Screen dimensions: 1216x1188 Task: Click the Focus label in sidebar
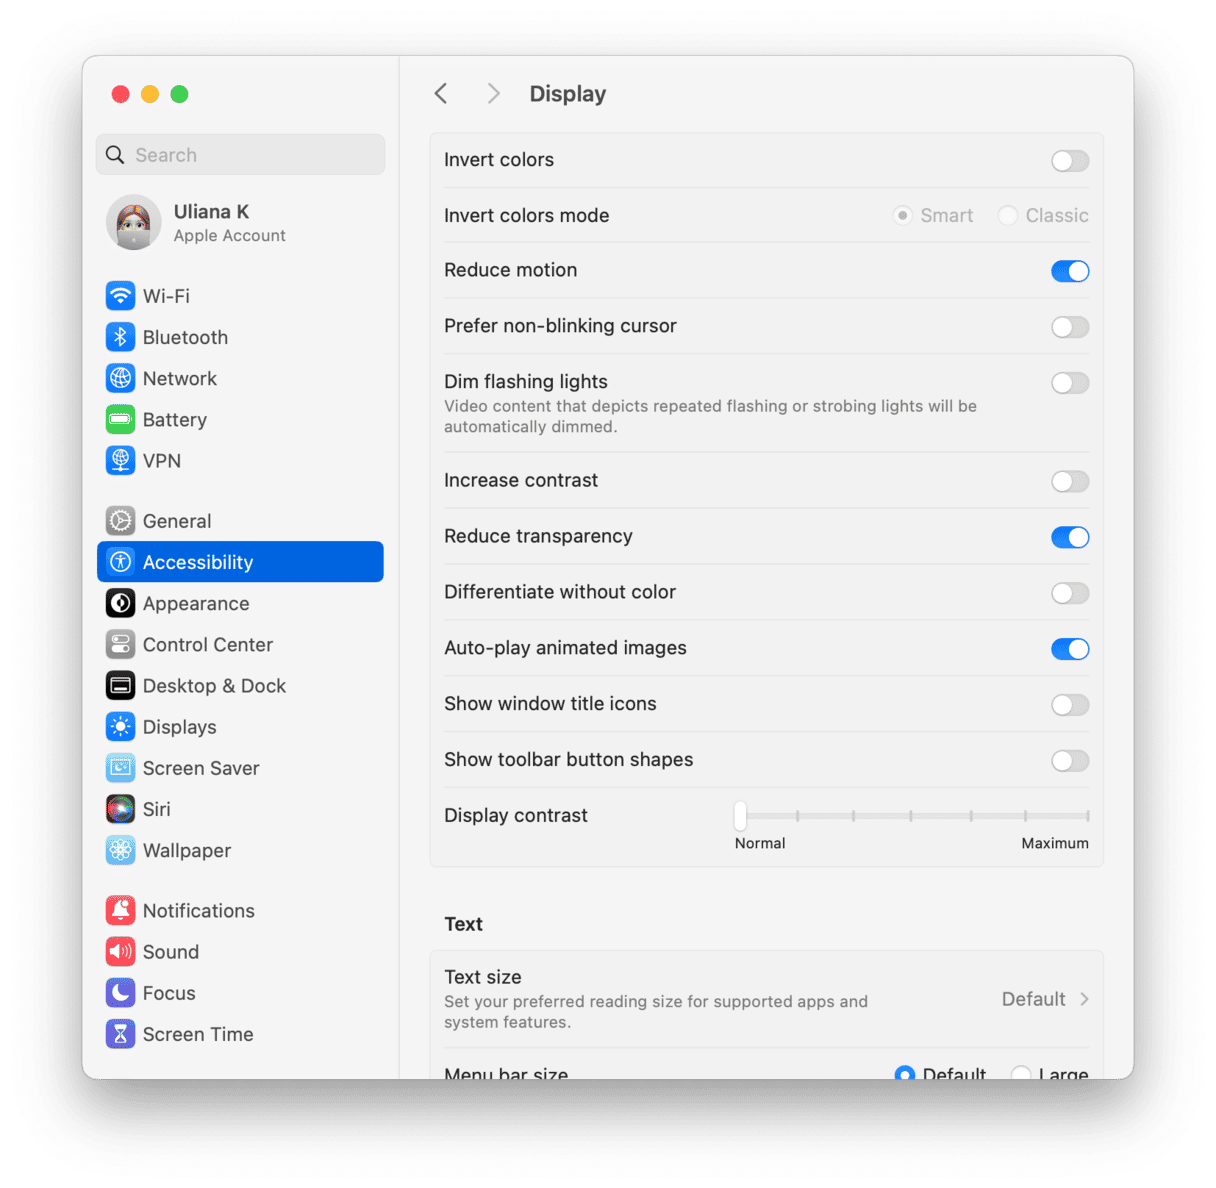click(169, 992)
